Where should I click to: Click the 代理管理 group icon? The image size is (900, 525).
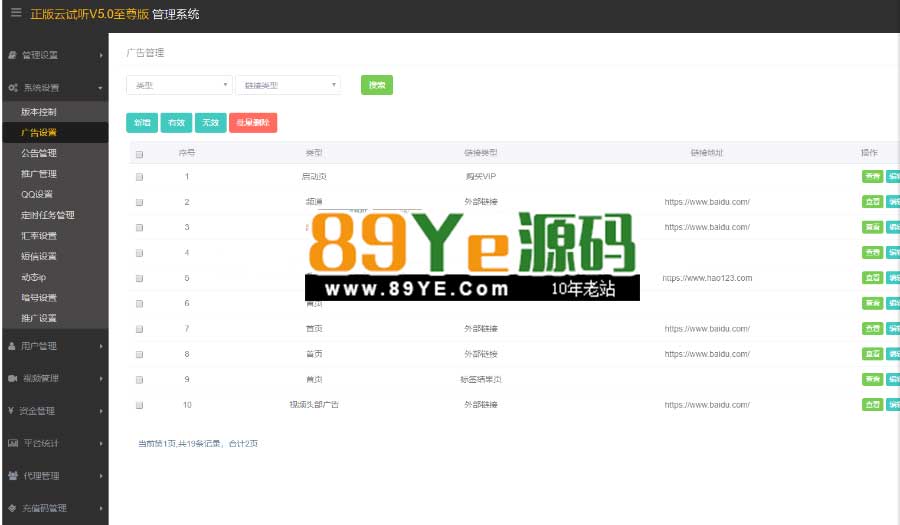pos(13,476)
